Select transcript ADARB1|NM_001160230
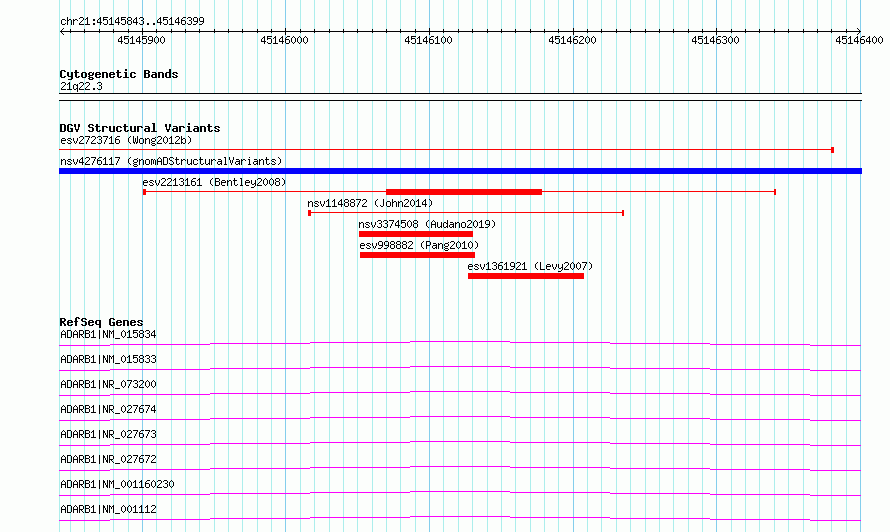This screenshot has height=532, width=890. pyautogui.click(x=117, y=484)
